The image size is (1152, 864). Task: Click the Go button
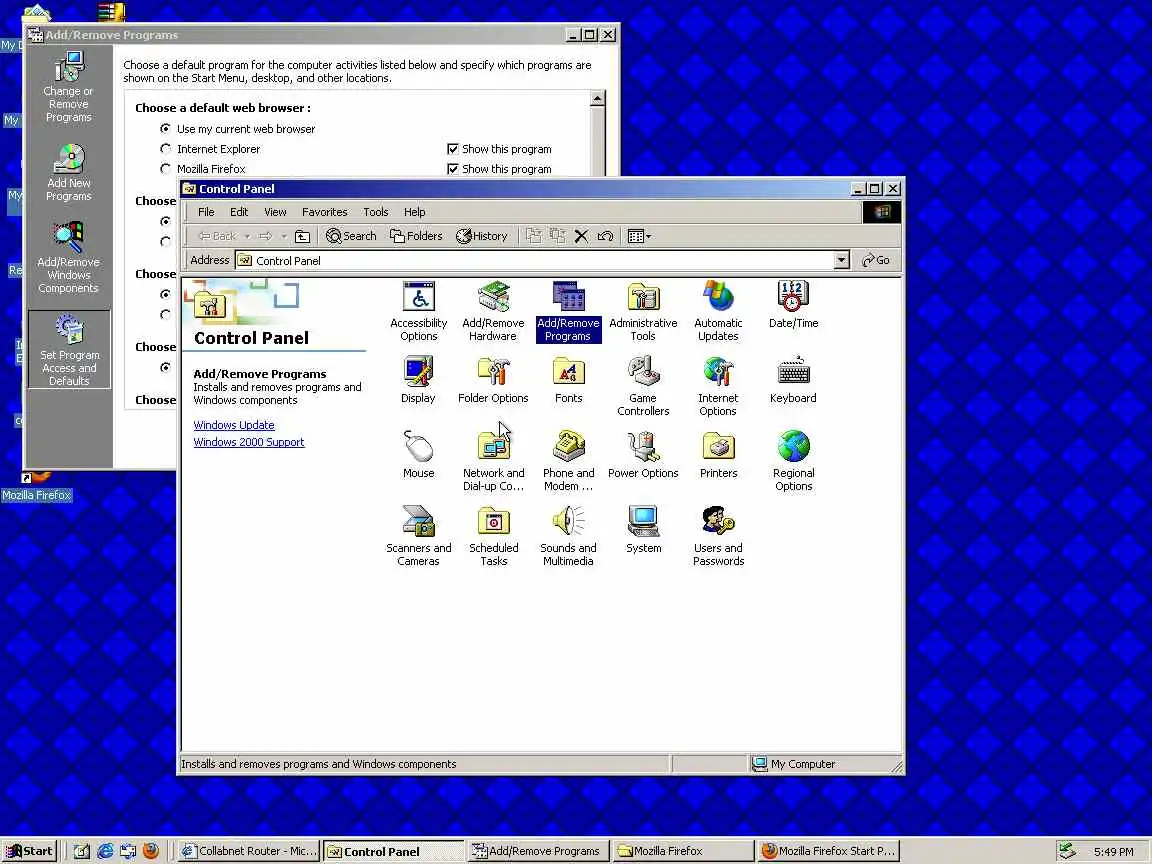(x=876, y=260)
